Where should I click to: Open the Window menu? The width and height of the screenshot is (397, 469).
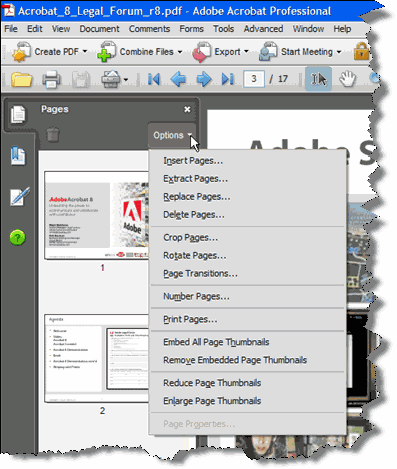point(308,29)
